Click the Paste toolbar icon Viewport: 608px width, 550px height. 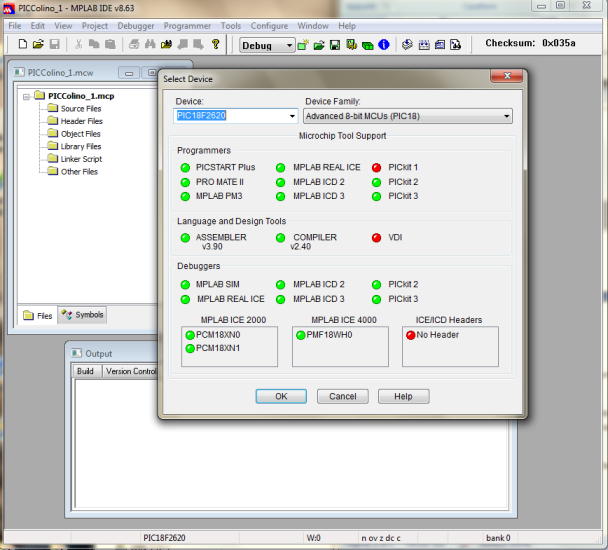point(111,44)
